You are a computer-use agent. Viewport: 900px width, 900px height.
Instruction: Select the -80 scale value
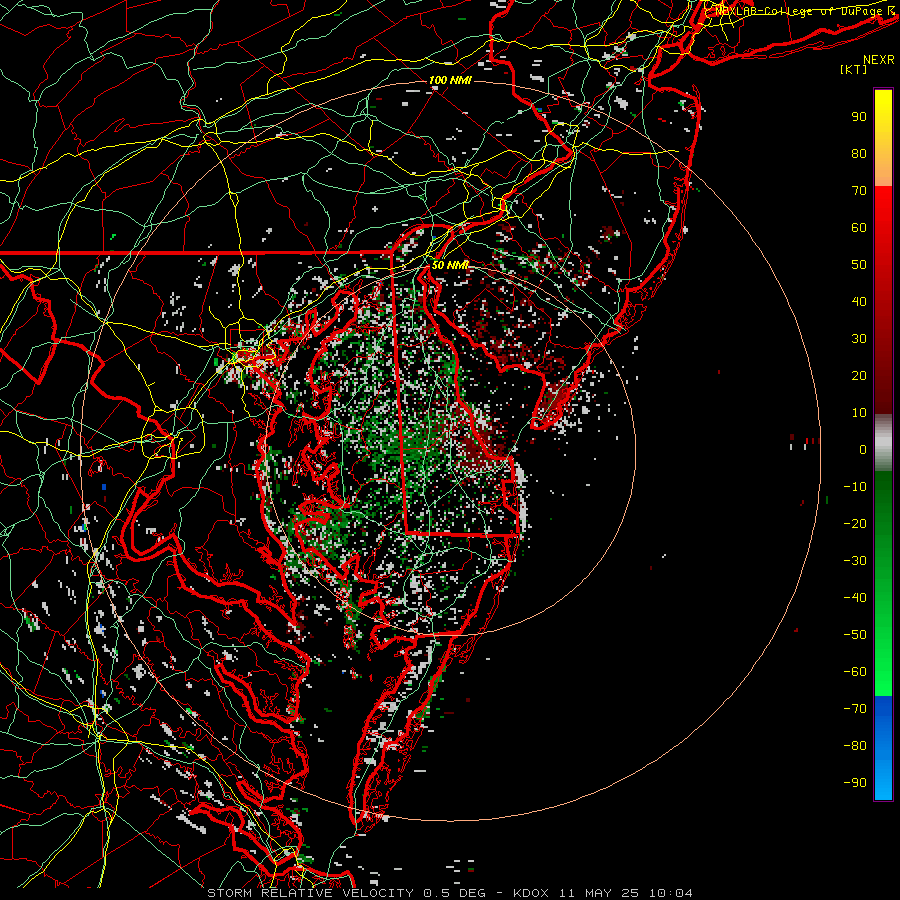(x=855, y=746)
